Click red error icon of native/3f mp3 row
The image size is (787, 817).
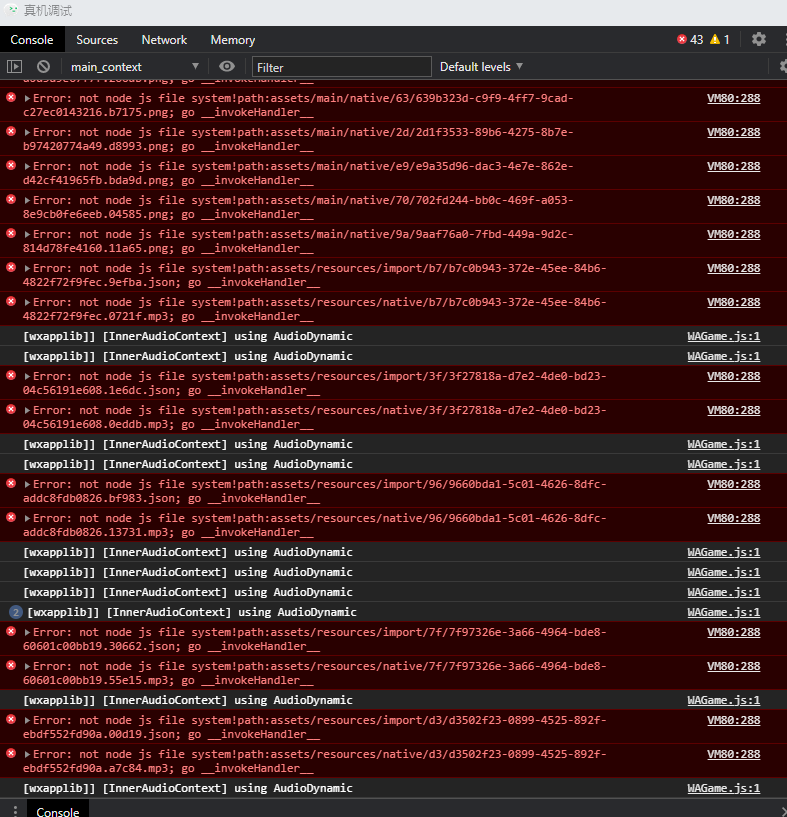(11, 410)
